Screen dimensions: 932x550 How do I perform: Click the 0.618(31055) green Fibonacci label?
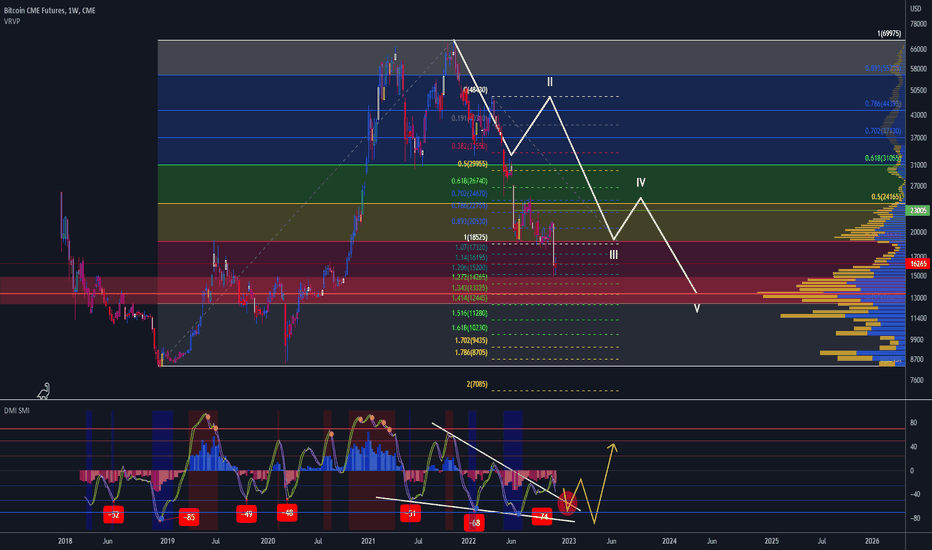(x=883, y=159)
